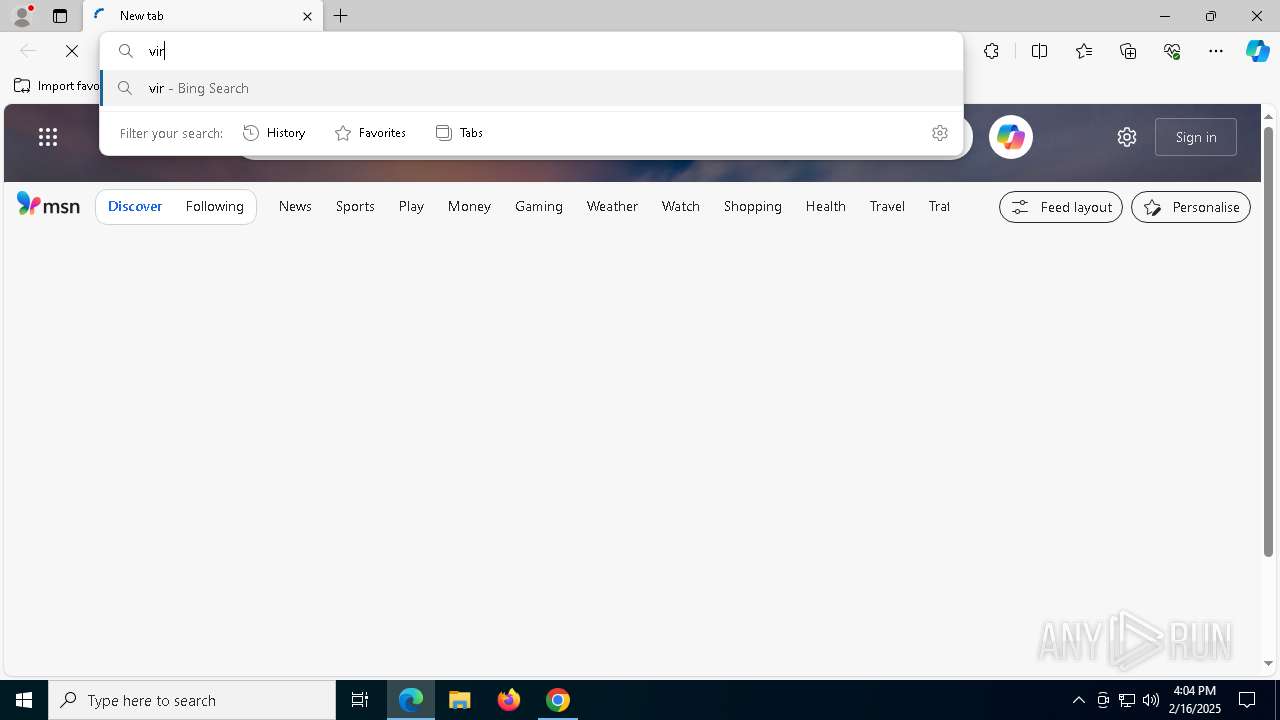Open the Sports category
Image resolution: width=1280 pixels, height=720 pixels.
click(x=355, y=206)
